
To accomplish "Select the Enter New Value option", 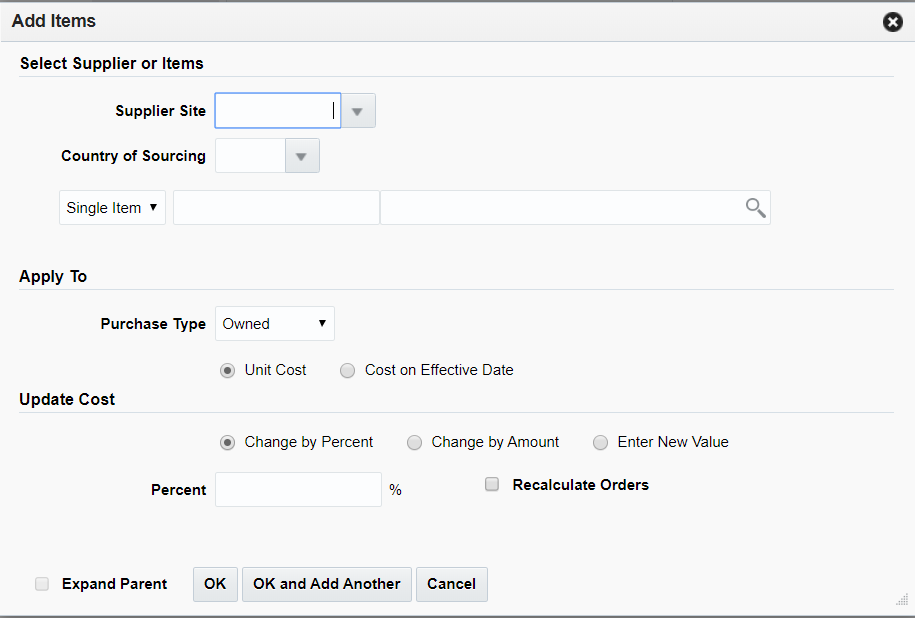I will point(600,442).
